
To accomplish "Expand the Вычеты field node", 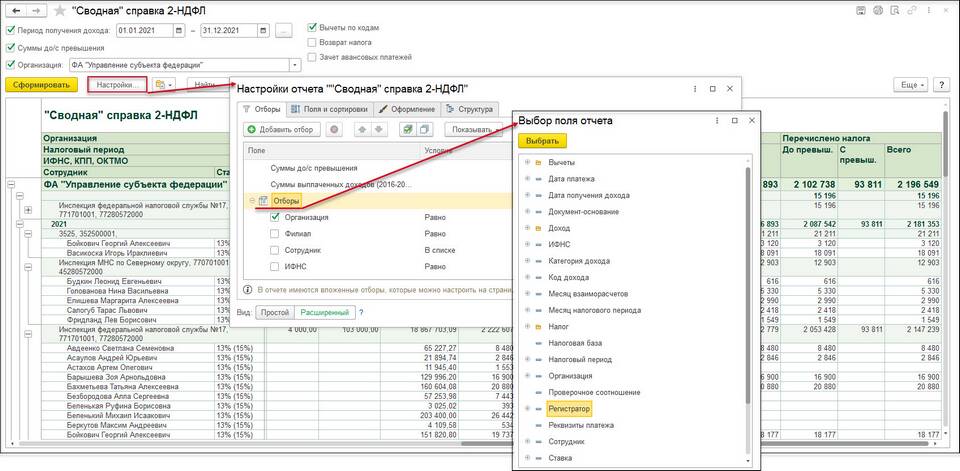I will (526, 162).
